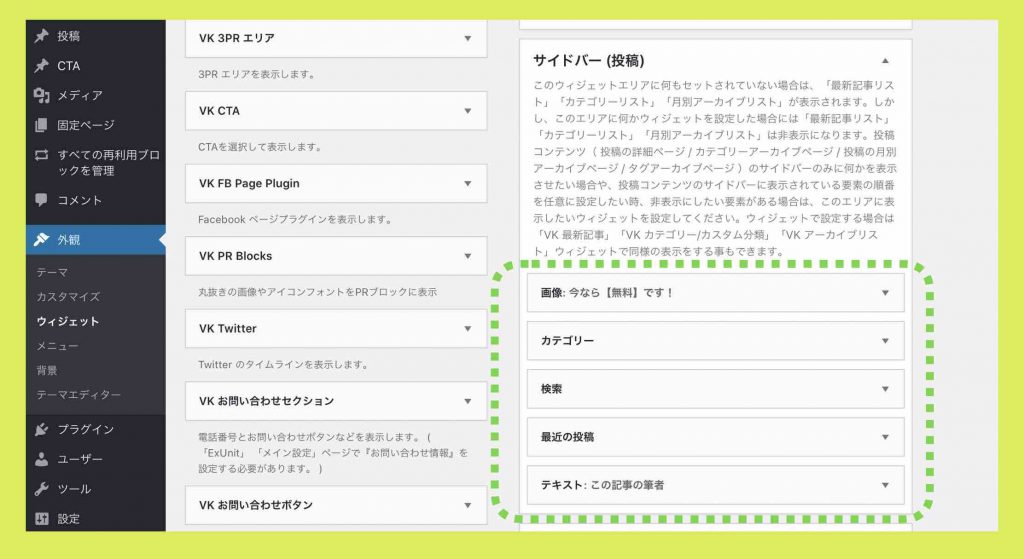Click the pages icon beside 固定ページ
This screenshot has height=559, width=1024.
[42, 125]
